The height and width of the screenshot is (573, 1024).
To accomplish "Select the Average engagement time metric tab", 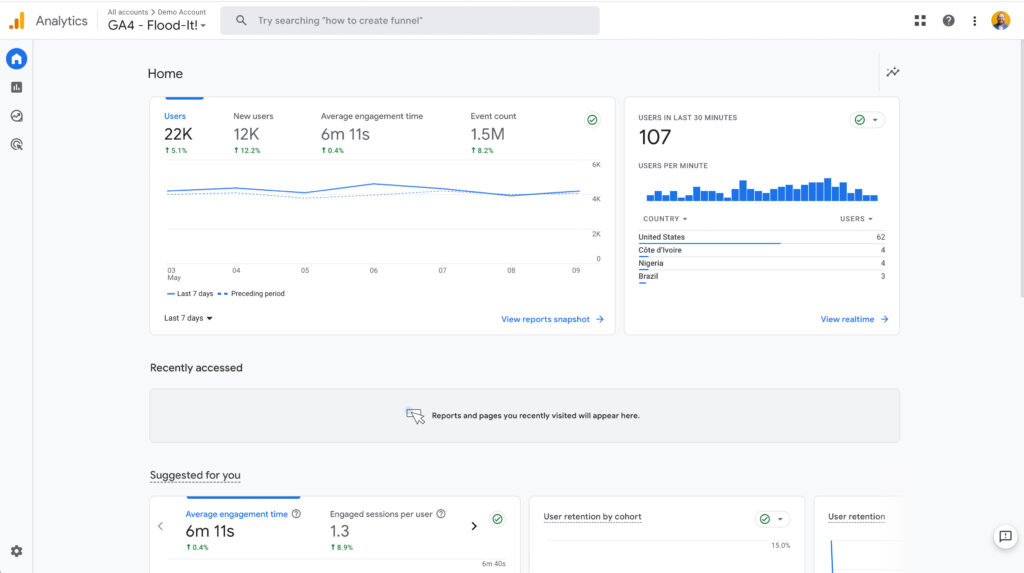I will pyautogui.click(x=371, y=128).
